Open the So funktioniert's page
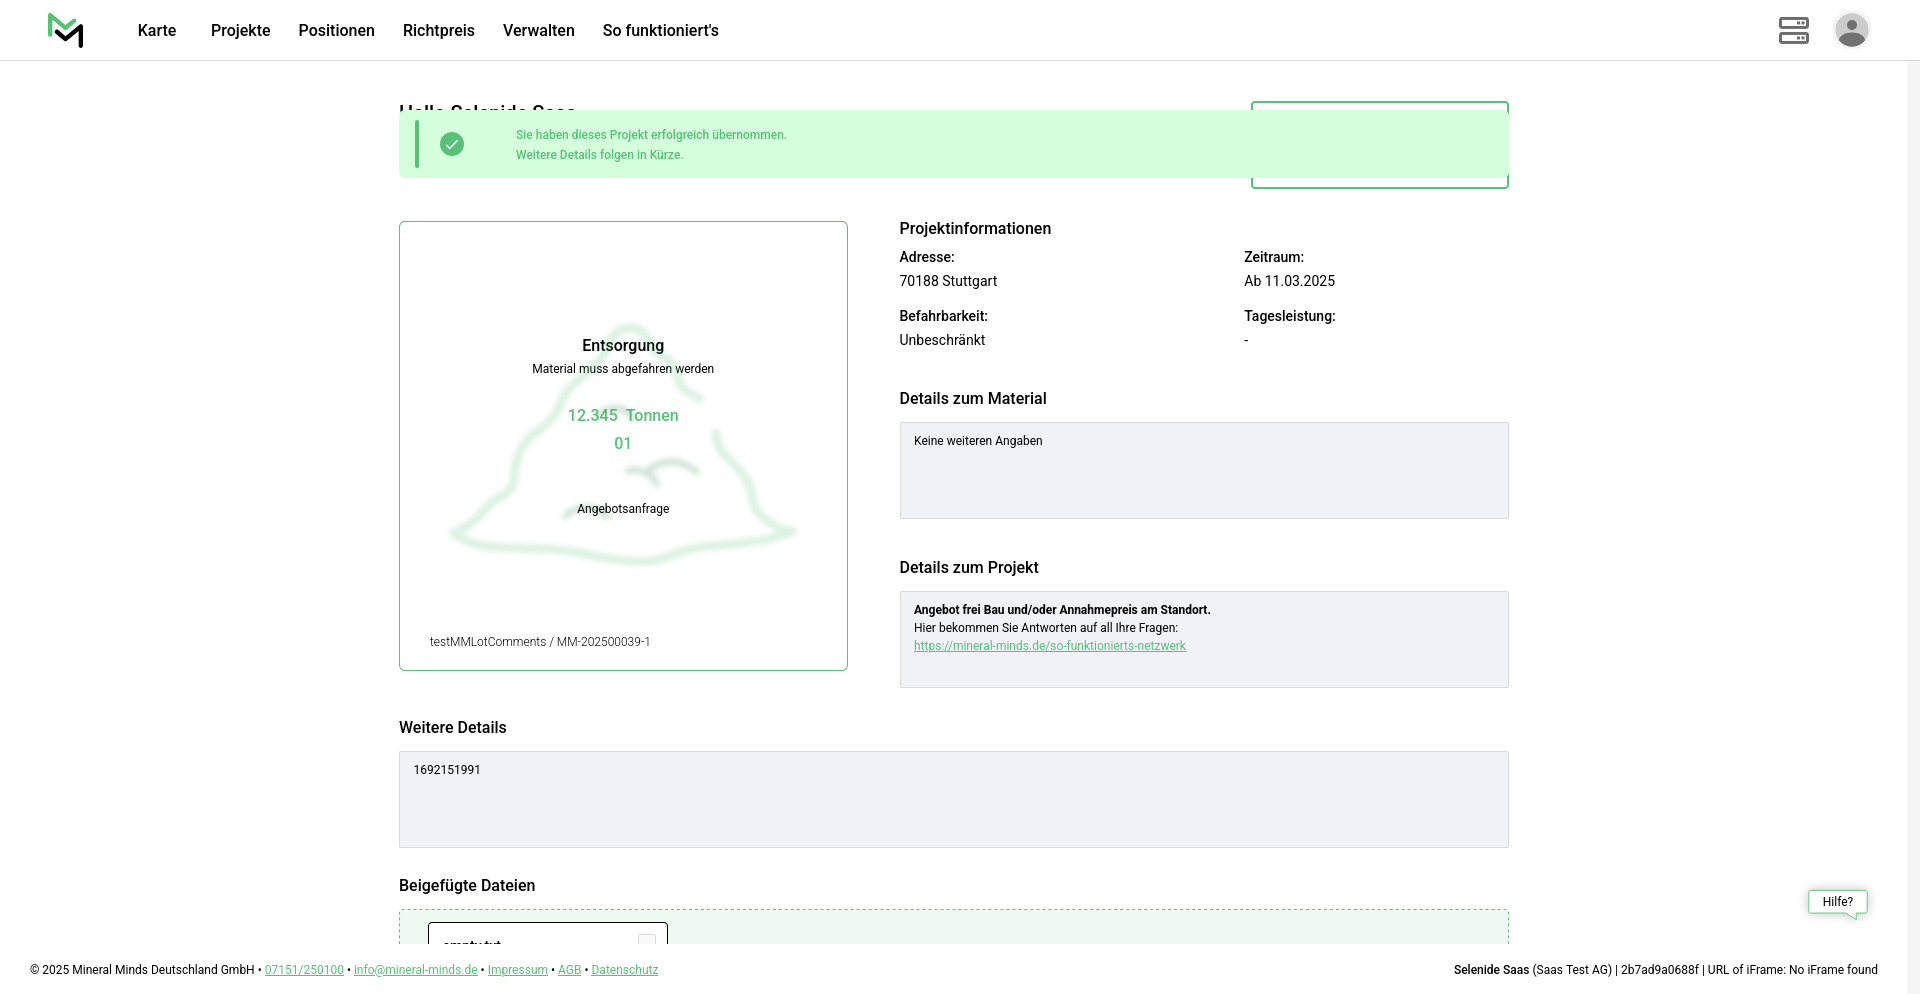 coord(660,31)
